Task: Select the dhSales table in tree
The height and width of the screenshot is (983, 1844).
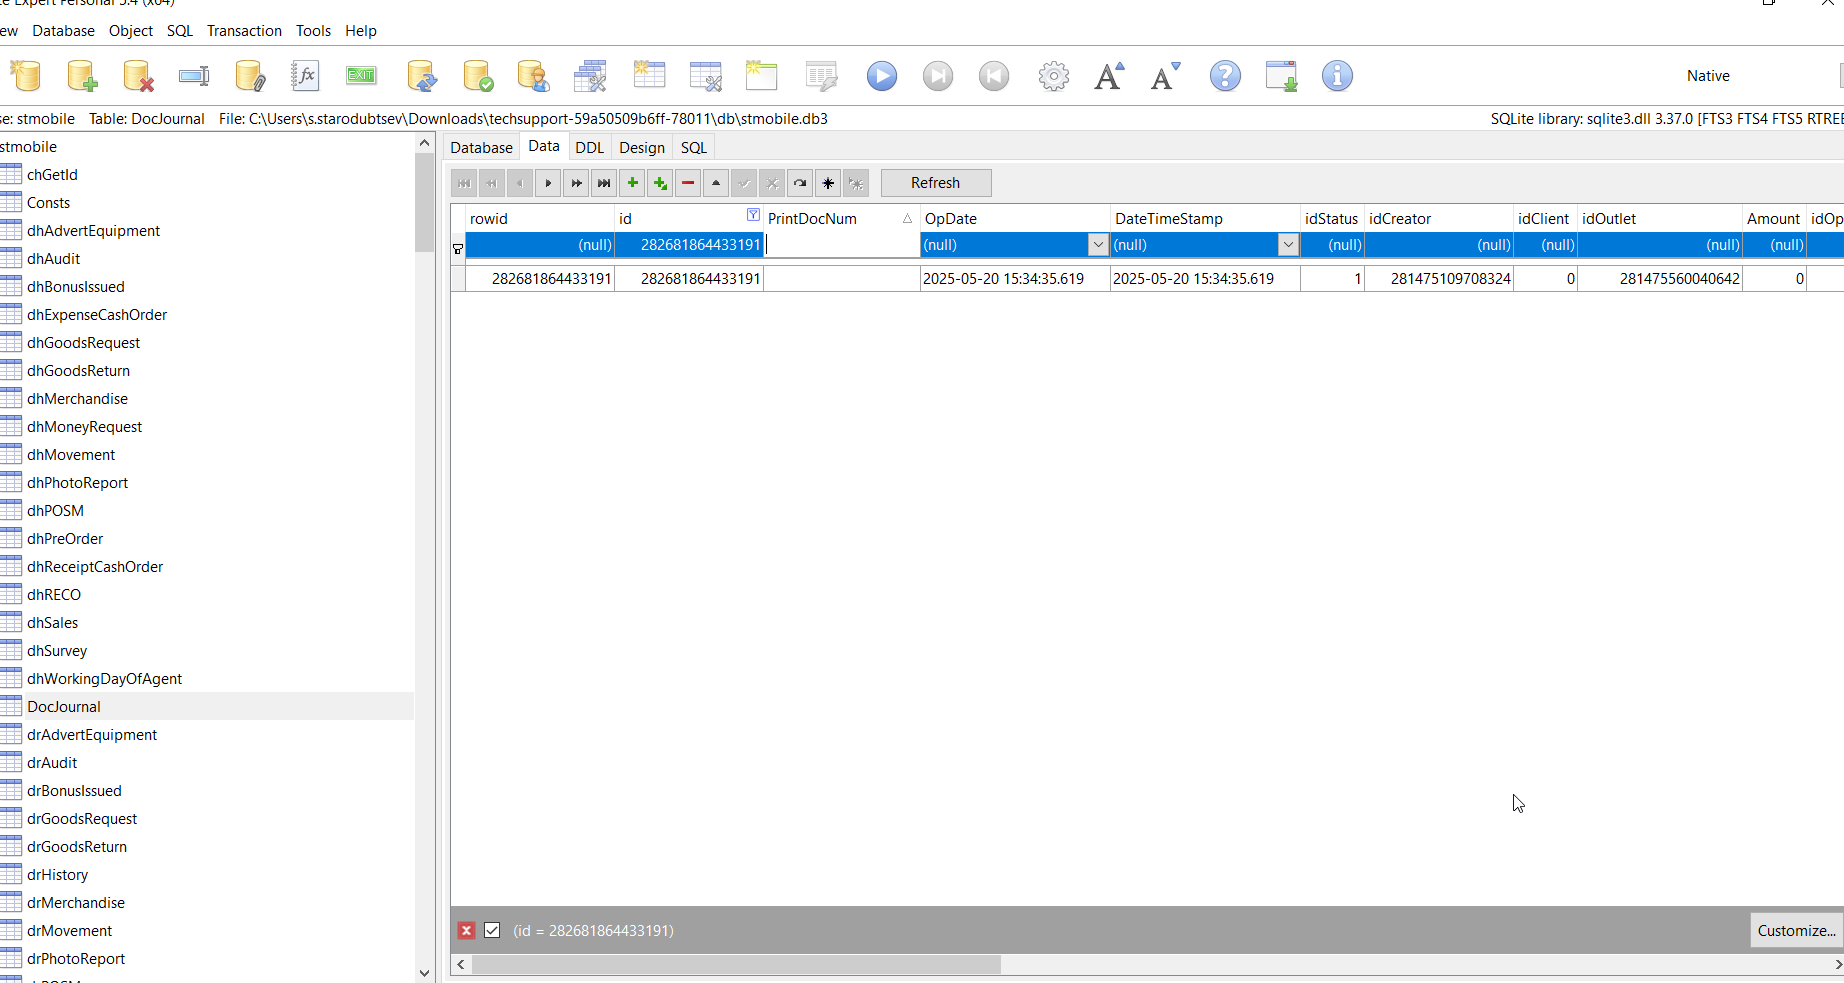Action: 52,622
